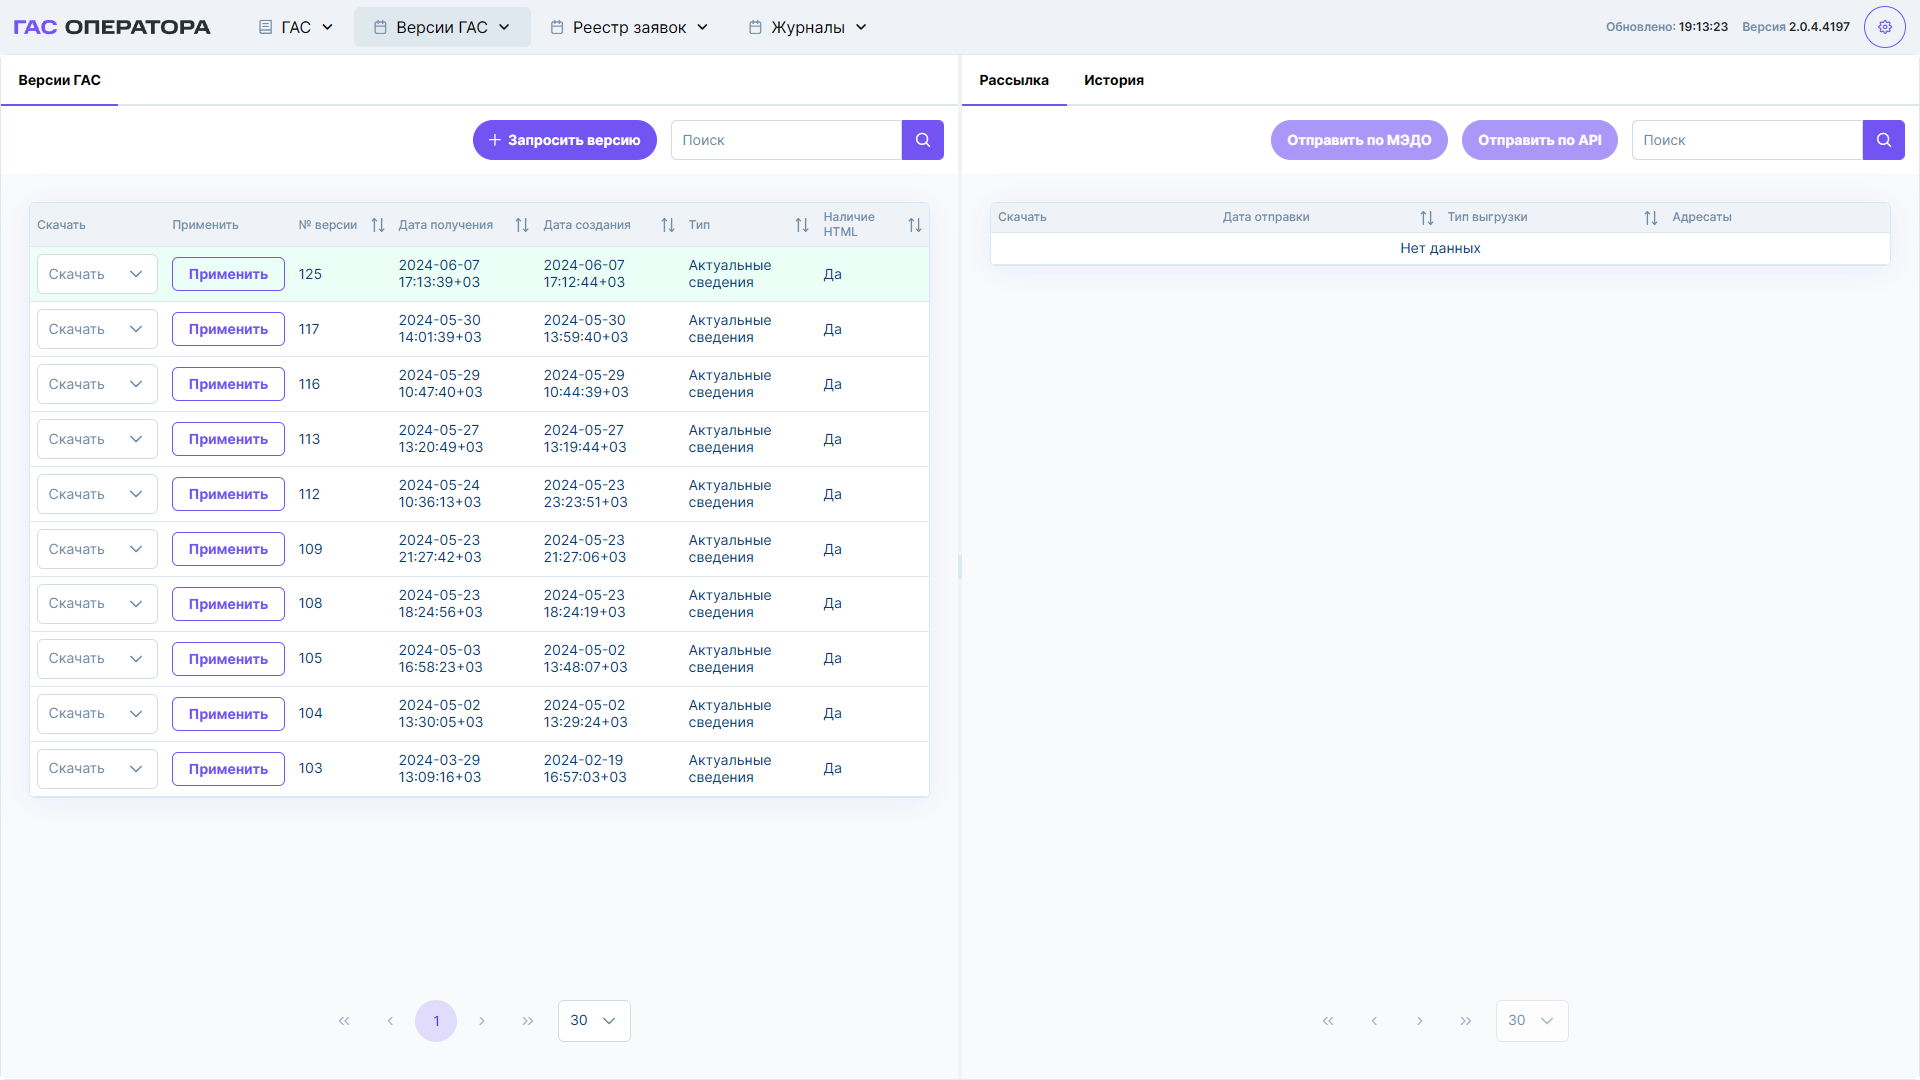Open Скачать dropdown for version 116
The height and width of the screenshot is (1080, 1920).
(x=97, y=384)
